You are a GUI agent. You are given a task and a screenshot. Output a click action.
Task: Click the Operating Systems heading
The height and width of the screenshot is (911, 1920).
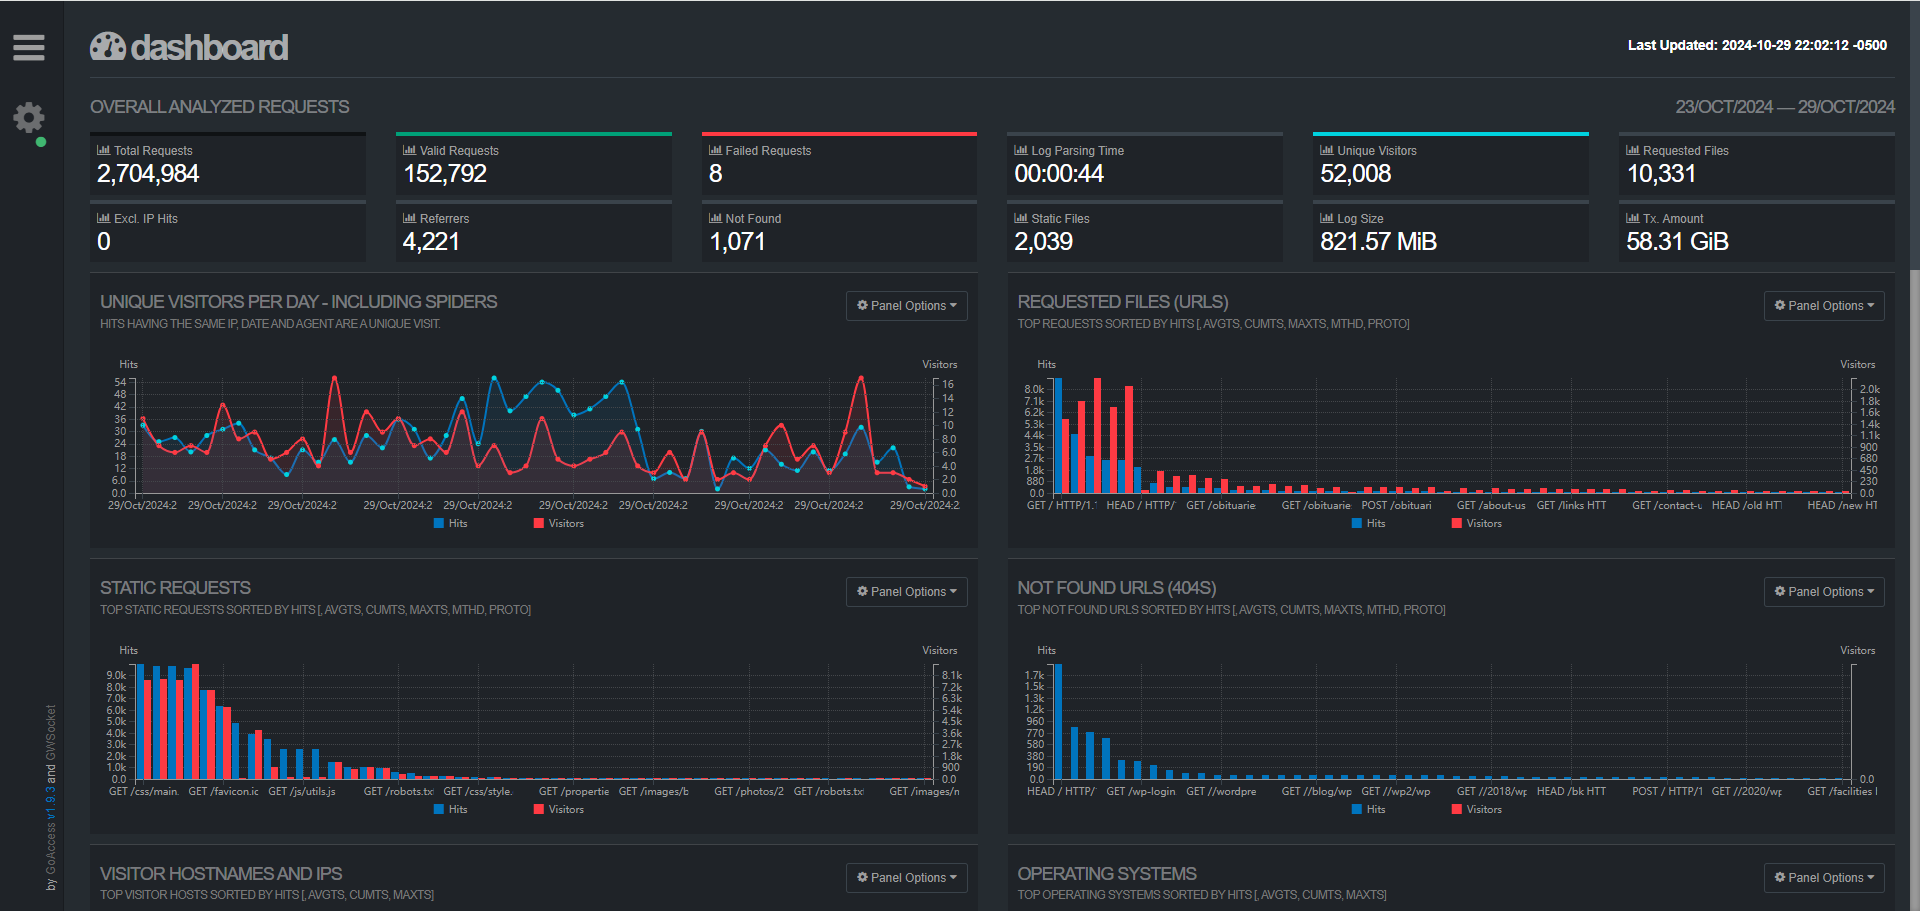pyautogui.click(x=1107, y=874)
